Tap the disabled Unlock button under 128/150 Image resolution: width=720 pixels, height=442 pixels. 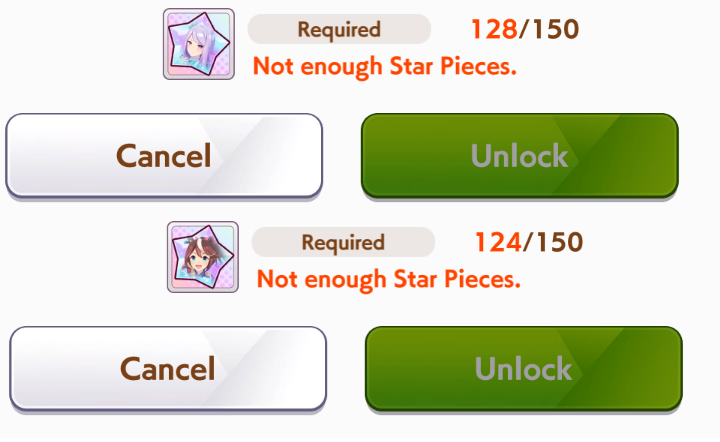[x=520, y=156]
